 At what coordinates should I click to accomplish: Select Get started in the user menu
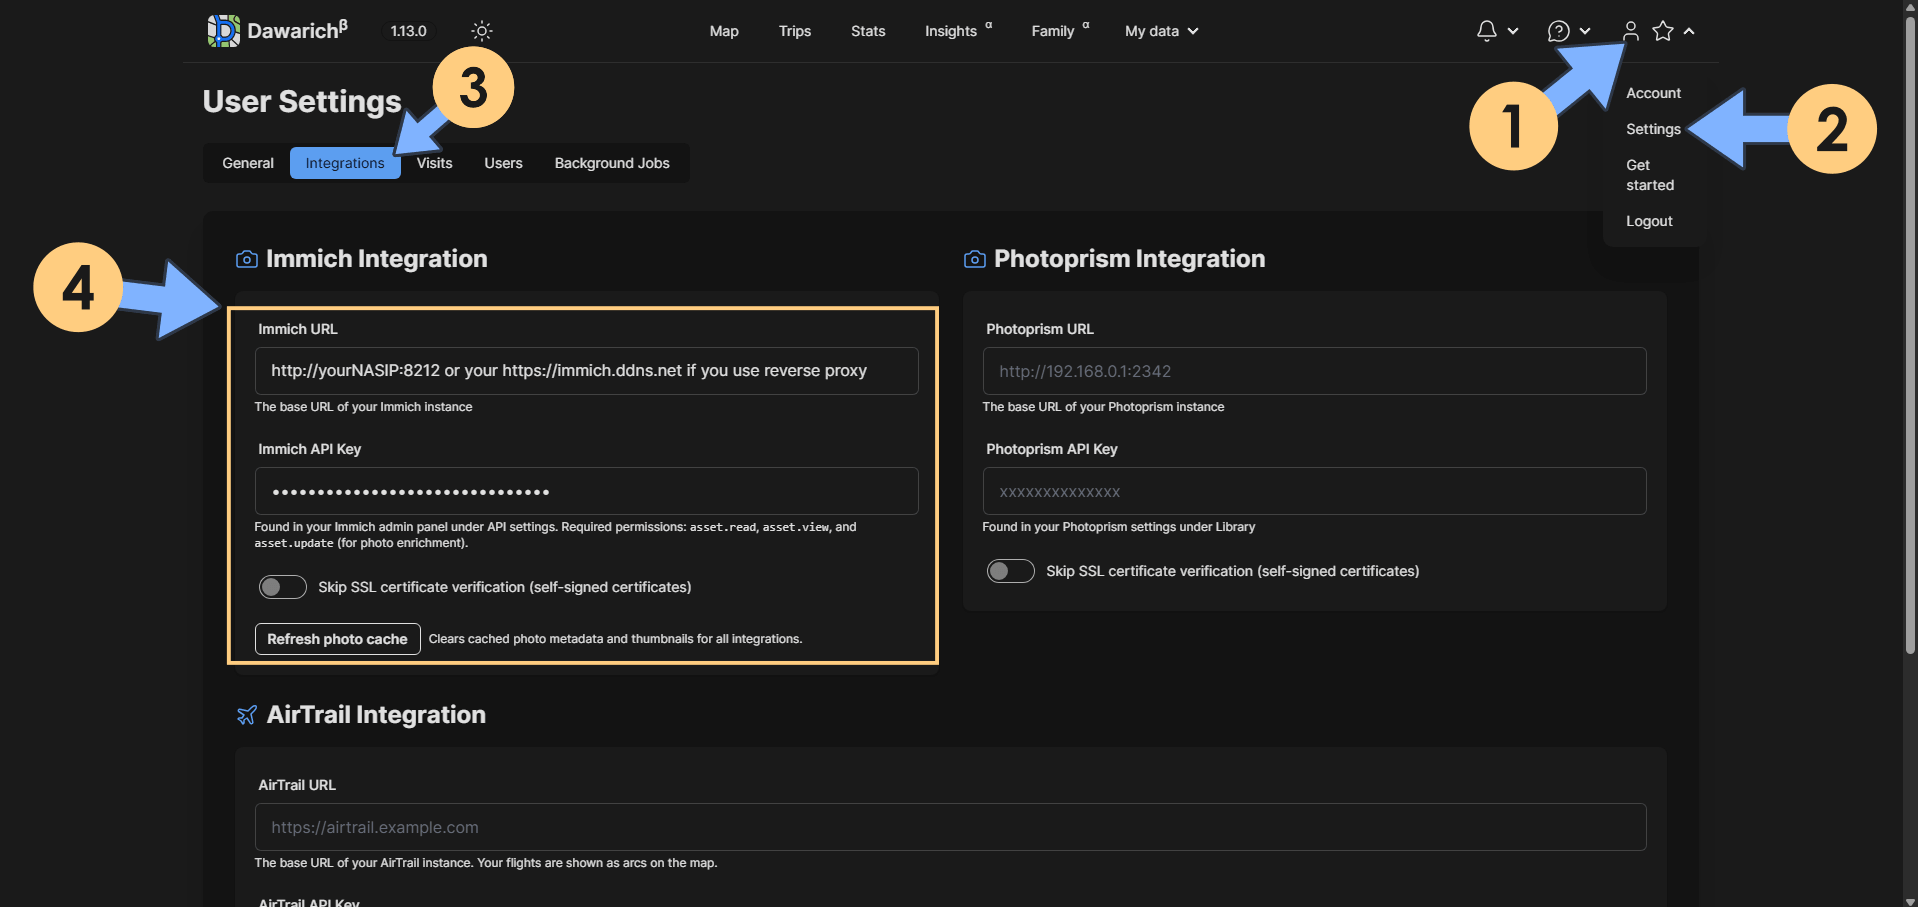1650,175
